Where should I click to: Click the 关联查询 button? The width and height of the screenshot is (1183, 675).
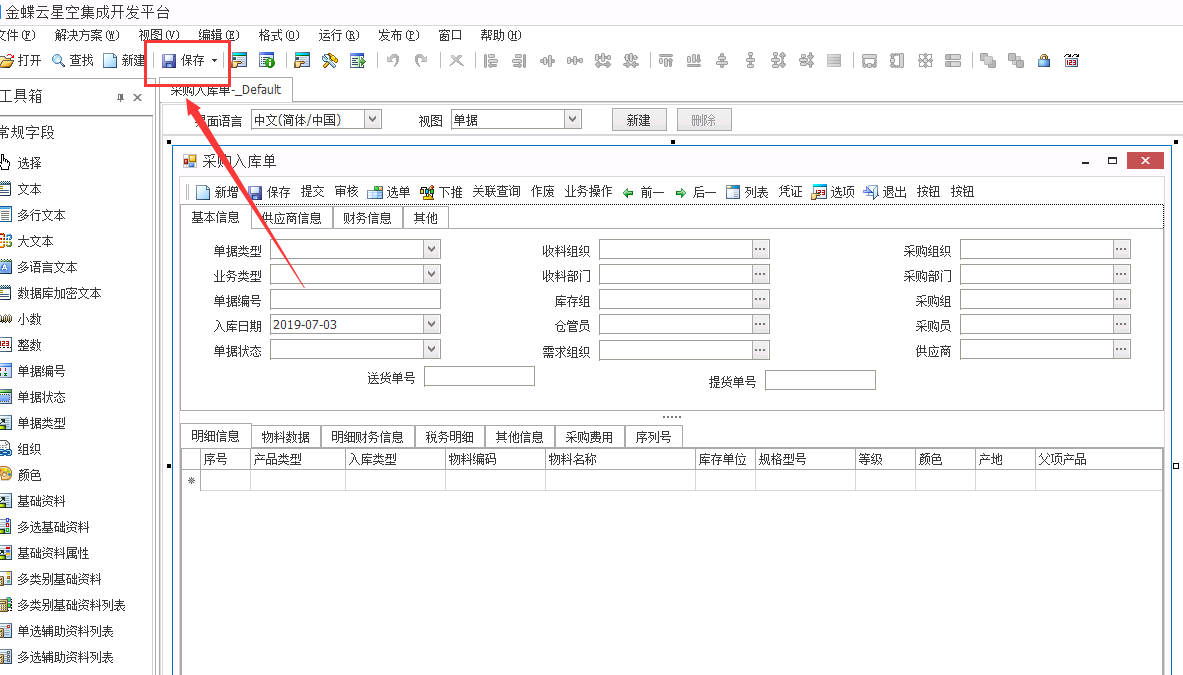[496, 192]
